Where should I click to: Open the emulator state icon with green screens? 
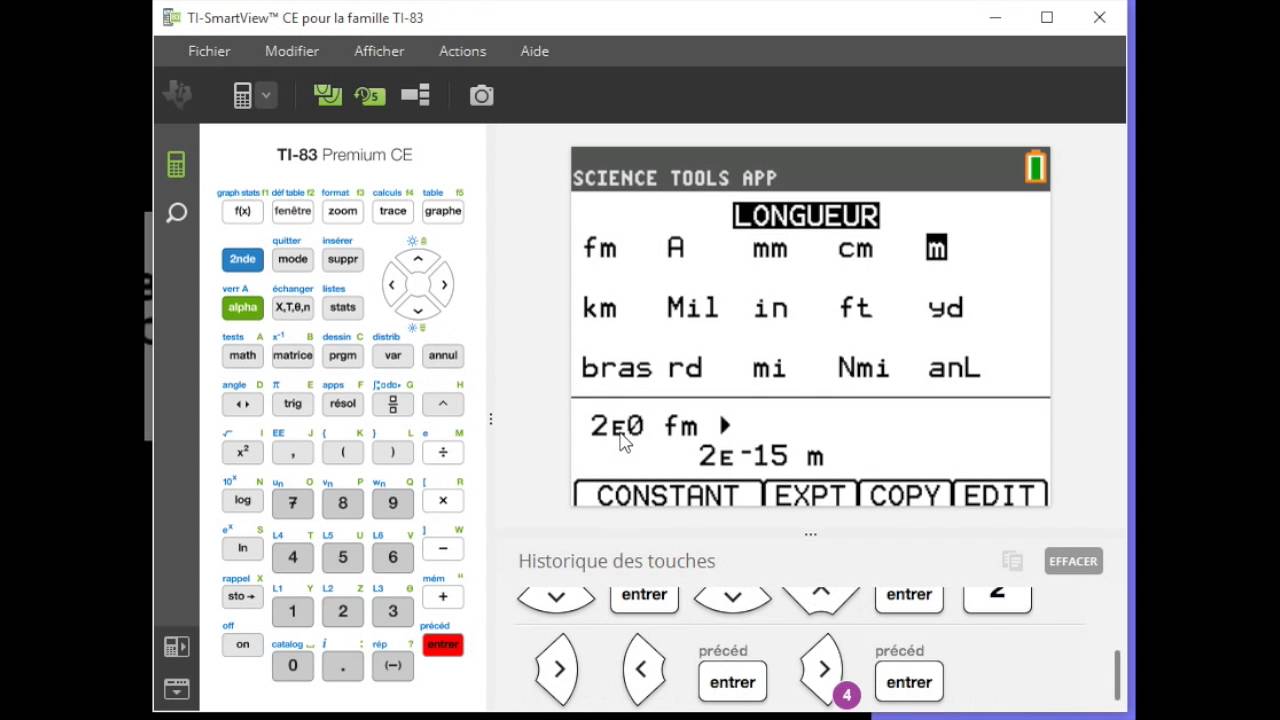click(328, 95)
